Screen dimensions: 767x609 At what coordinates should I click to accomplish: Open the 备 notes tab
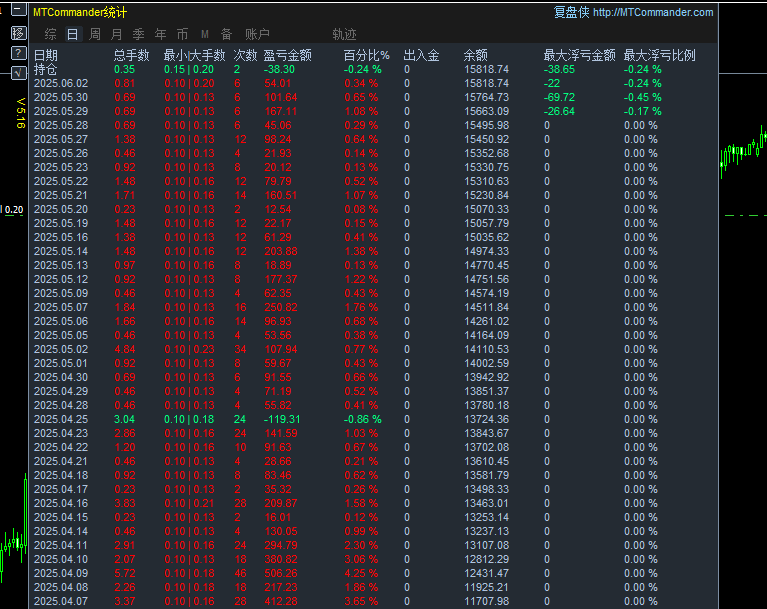pyautogui.click(x=226, y=34)
